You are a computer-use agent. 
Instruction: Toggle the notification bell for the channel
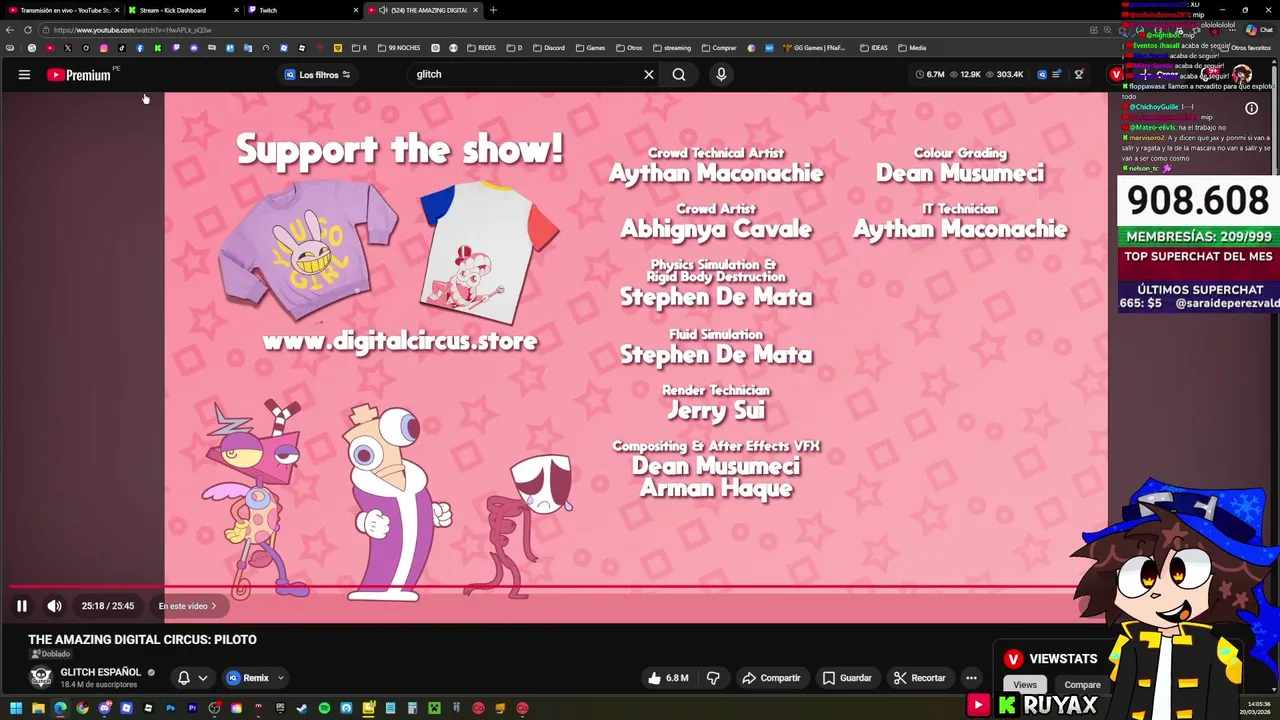pyautogui.click(x=184, y=678)
